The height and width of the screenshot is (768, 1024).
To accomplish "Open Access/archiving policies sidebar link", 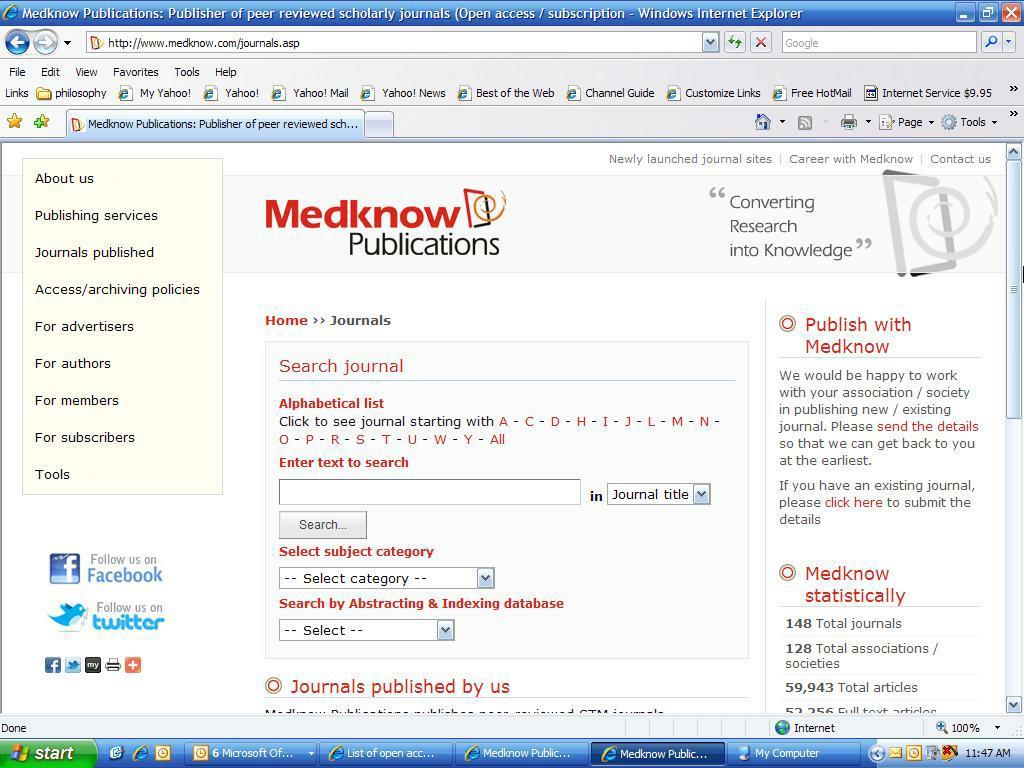I will point(118,289).
